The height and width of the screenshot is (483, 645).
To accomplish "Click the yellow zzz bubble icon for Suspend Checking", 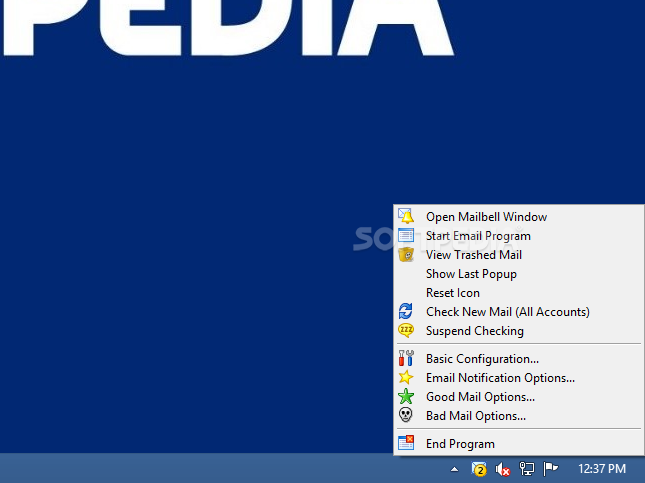I will [x=406, y=330].
